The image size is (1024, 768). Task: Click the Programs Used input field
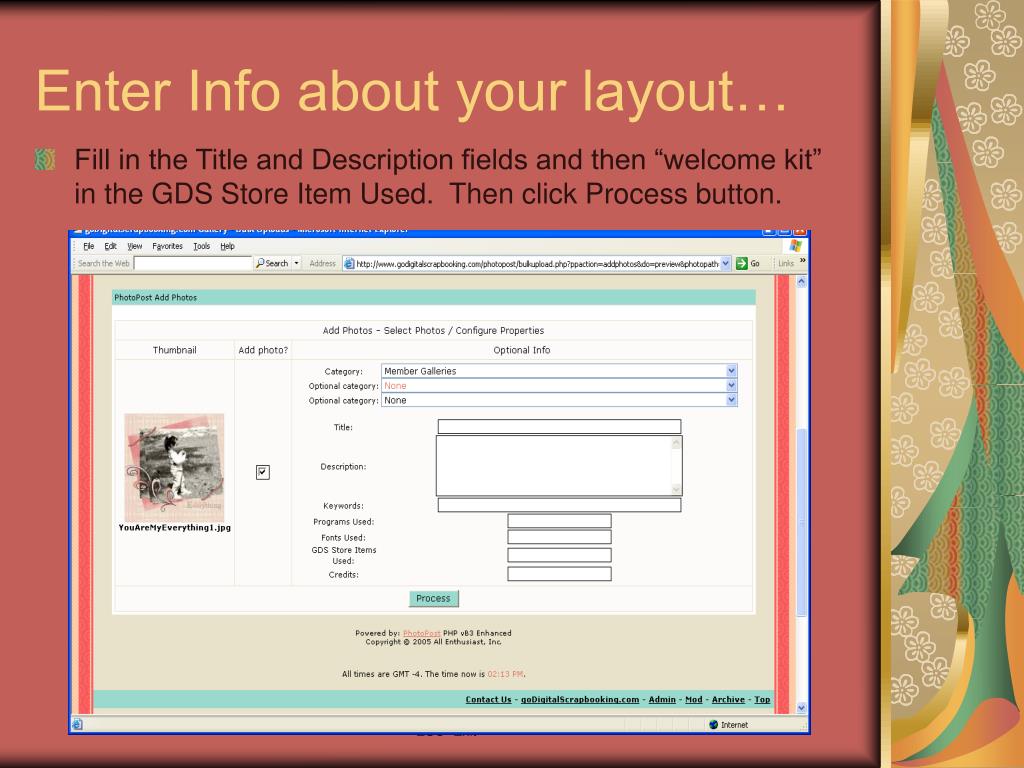[559, 520]
